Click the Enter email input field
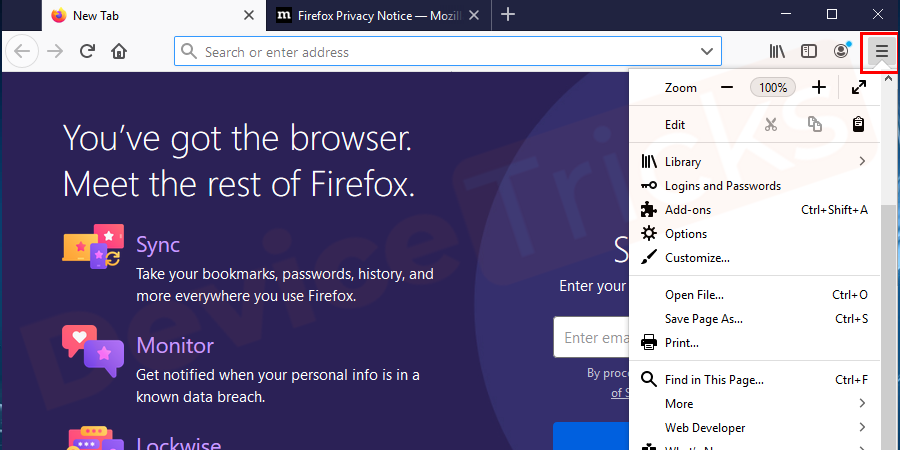This screenshot has width=900, height=450. pyautogui.click(x=591, y=338)
